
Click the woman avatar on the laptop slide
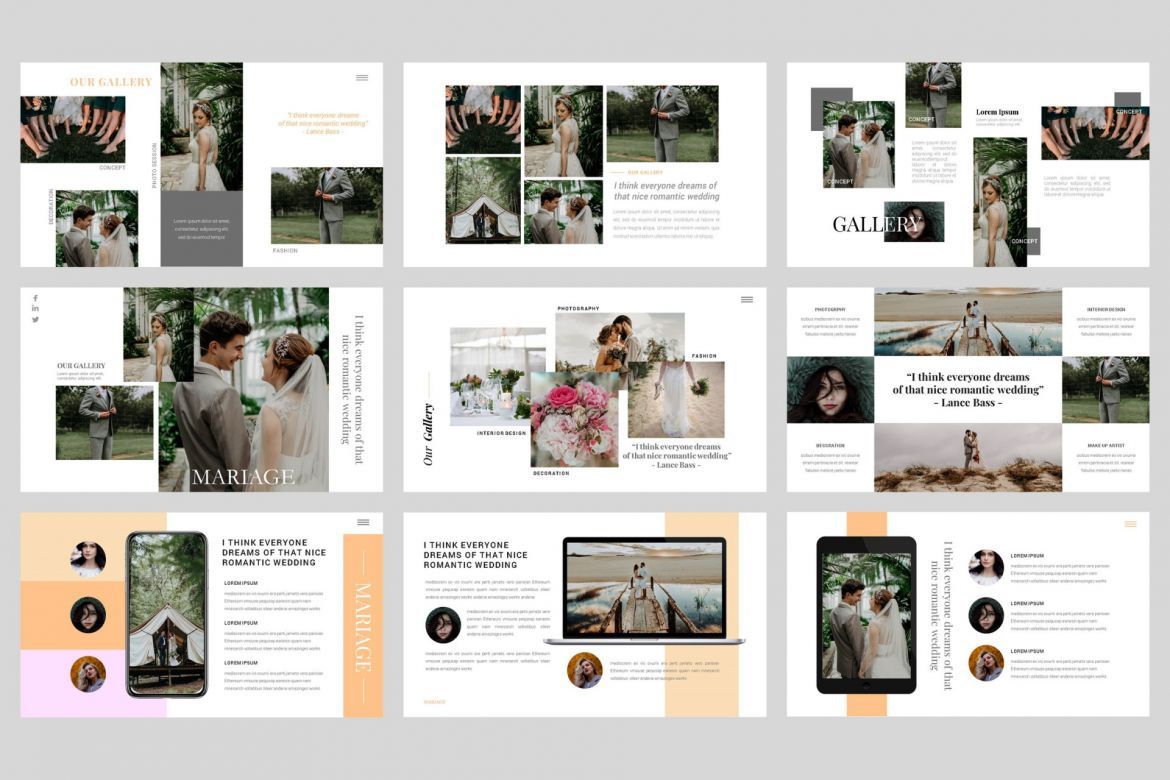tap(584, 668)
